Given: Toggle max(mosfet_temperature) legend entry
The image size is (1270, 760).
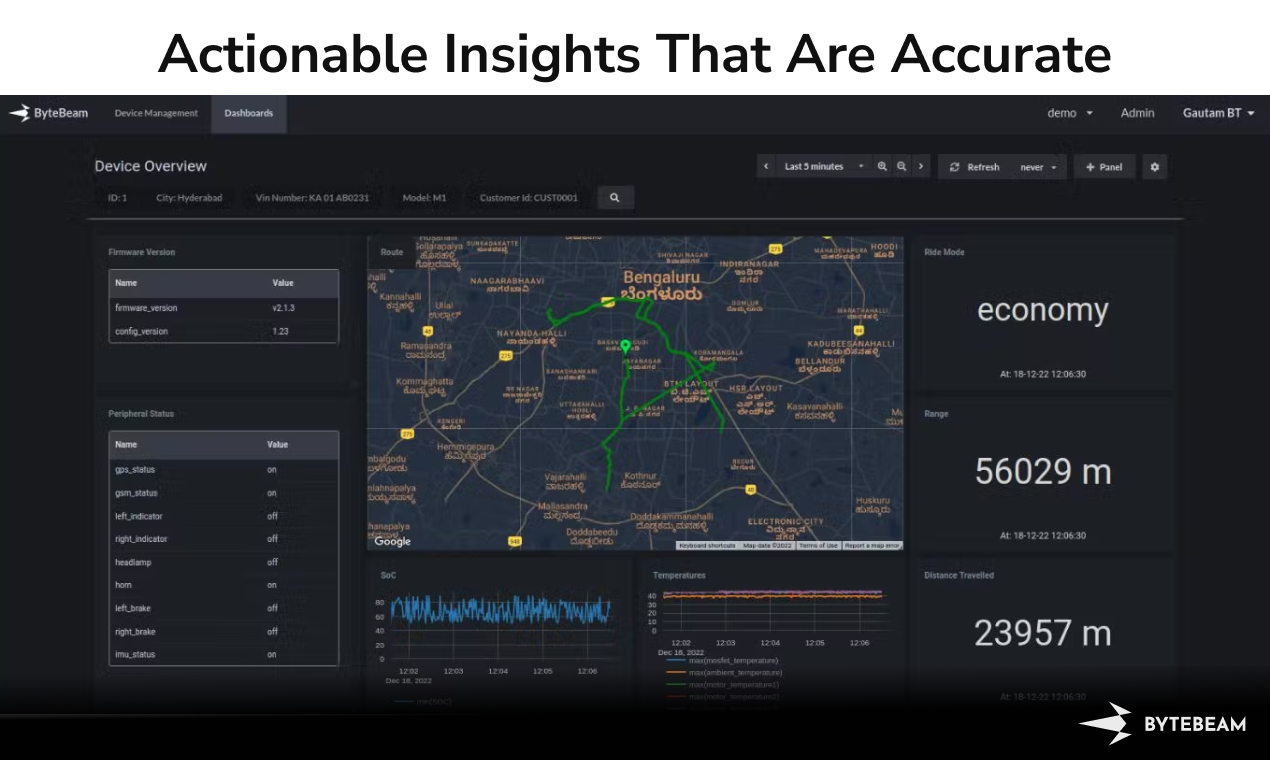Looking at the screenshot, I should pos(722,661).
